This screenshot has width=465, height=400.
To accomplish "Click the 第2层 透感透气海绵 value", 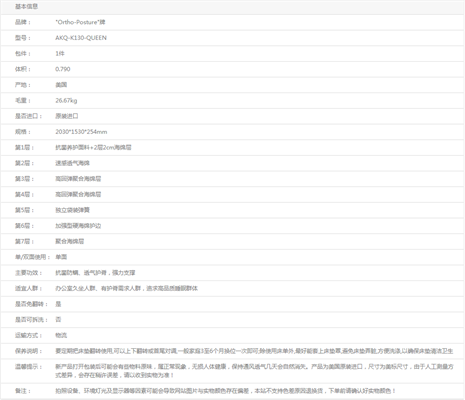I will pyautogui.click(x=72, y=163).
